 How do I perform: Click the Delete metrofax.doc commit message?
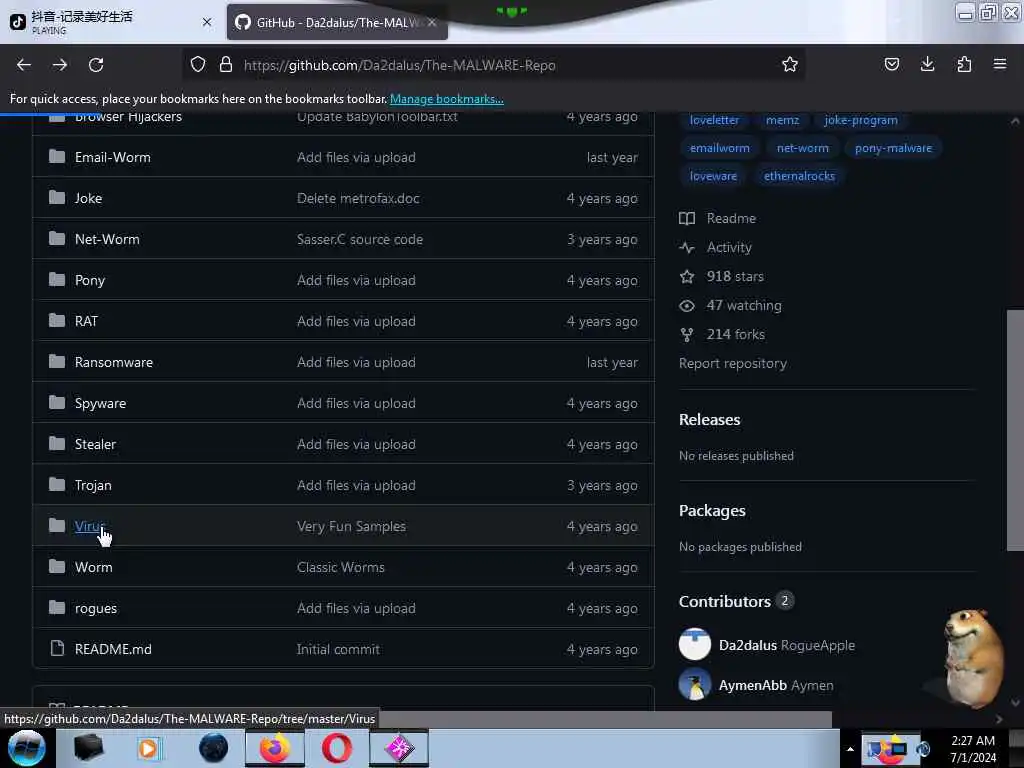(x=358, y=199)
